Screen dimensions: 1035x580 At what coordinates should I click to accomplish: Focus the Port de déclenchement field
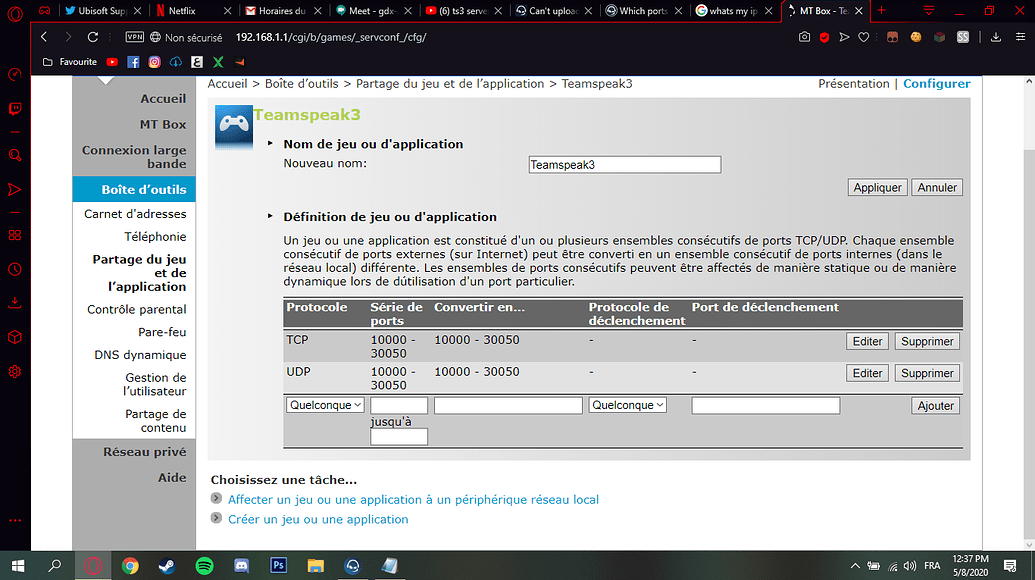coord(766,405)
